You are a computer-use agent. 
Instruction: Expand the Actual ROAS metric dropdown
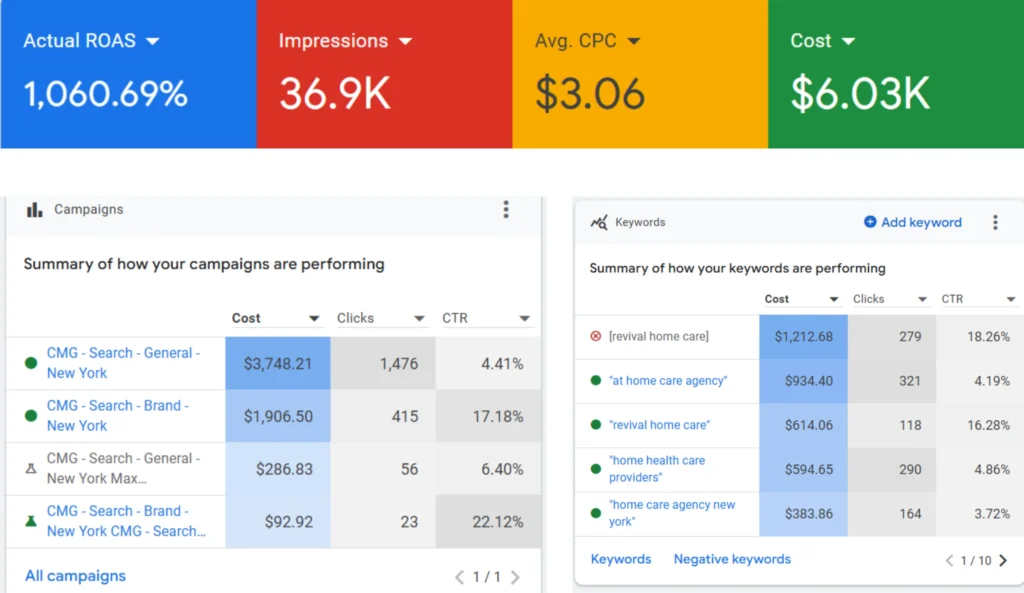153,41
